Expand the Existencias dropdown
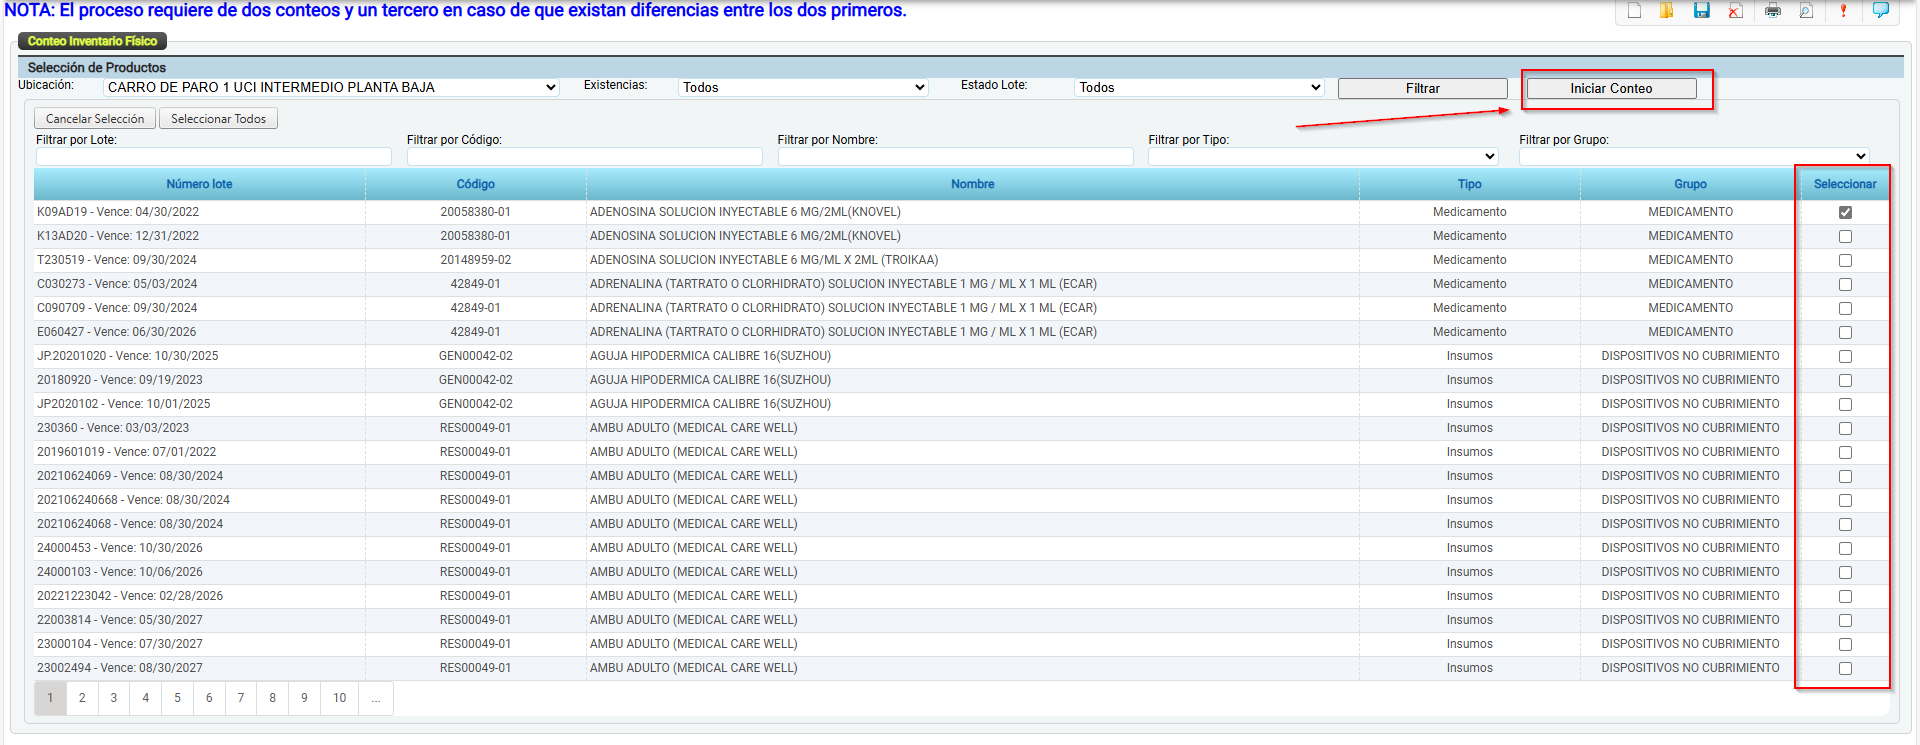 (803, 88)
